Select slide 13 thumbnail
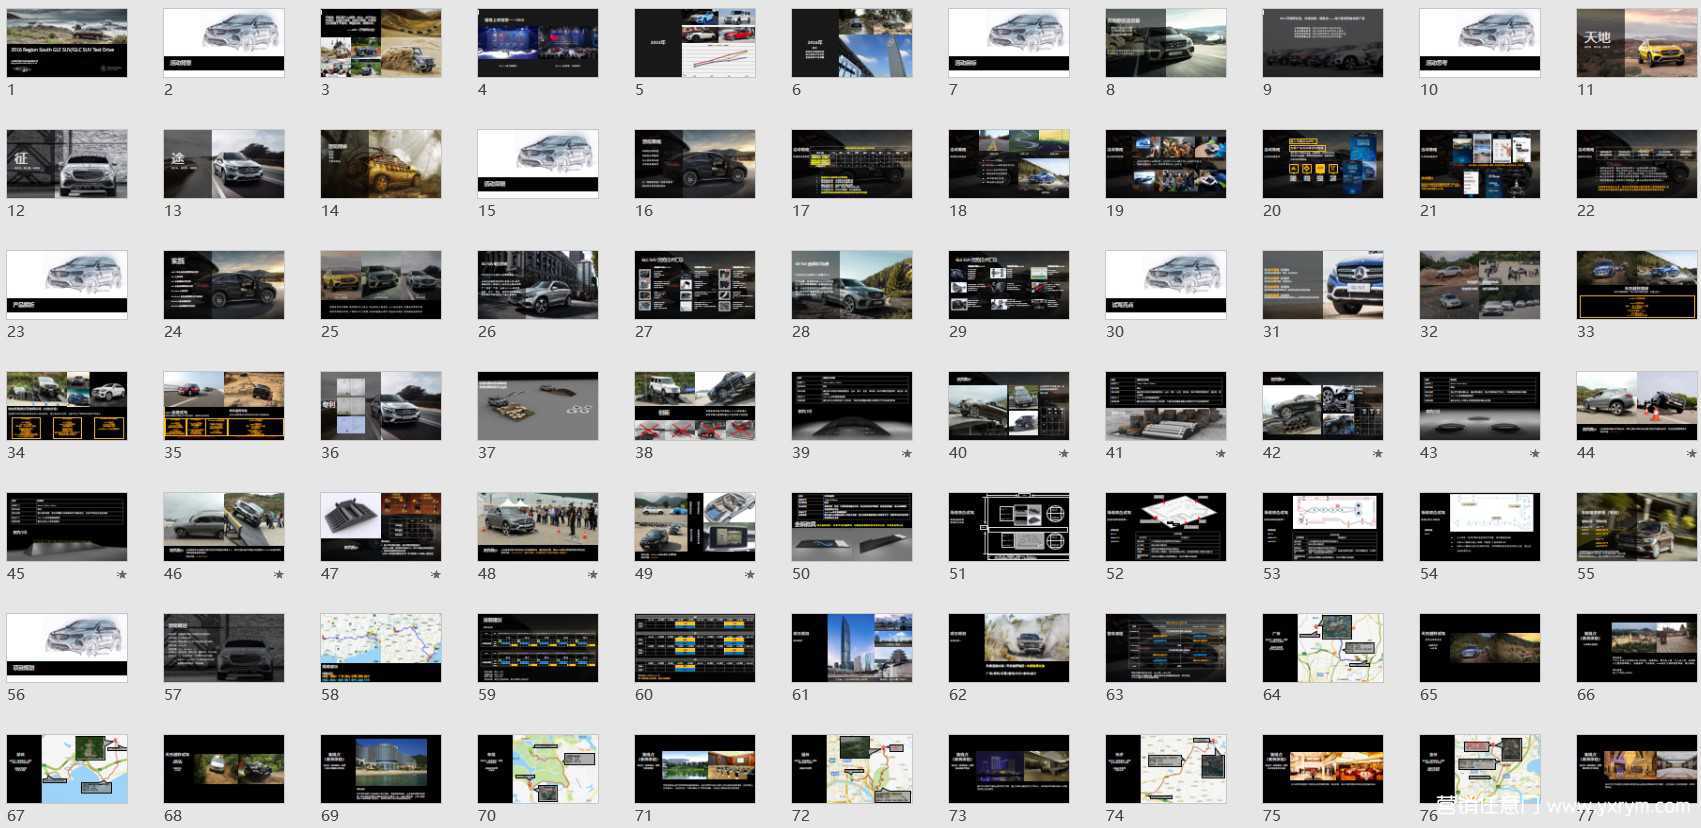 (x=224, y=164)
